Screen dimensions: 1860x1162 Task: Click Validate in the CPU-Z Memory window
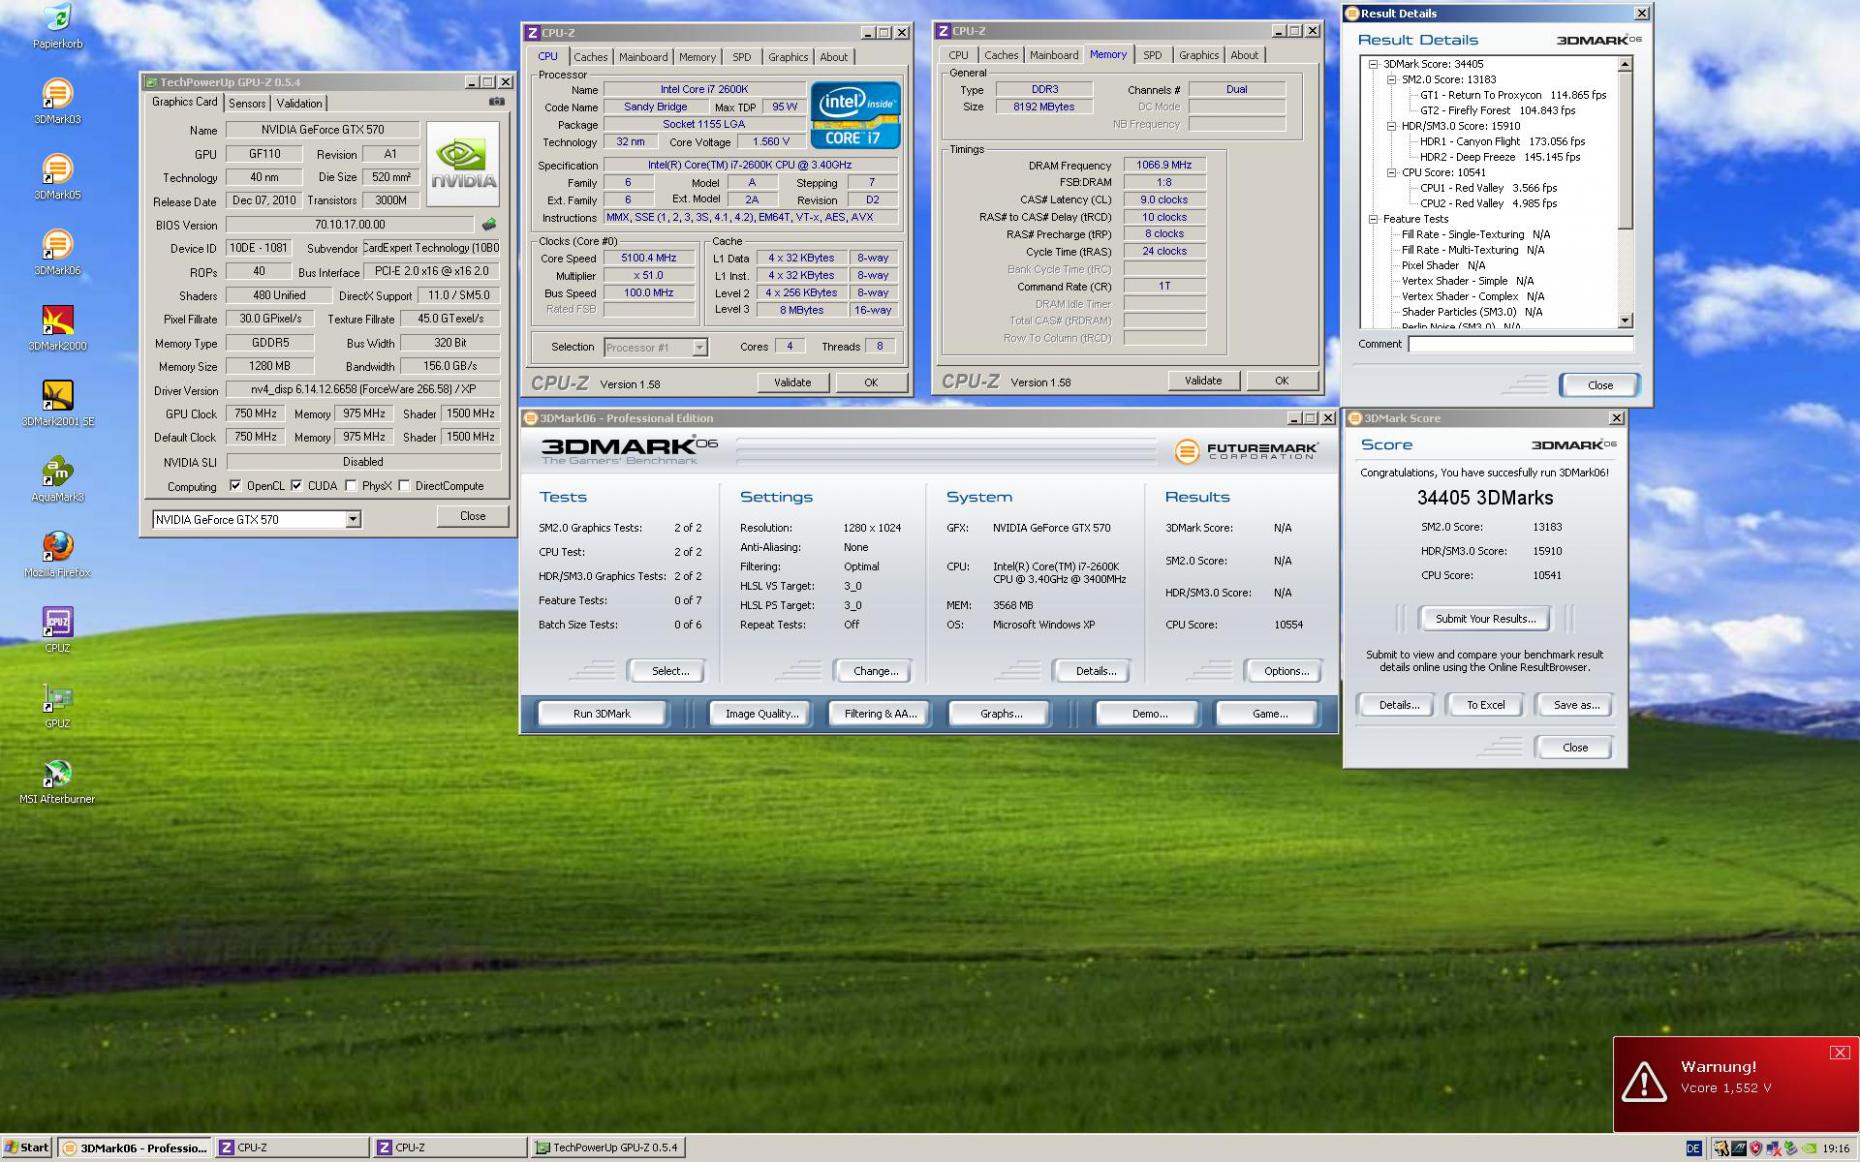coord(1203,380)
